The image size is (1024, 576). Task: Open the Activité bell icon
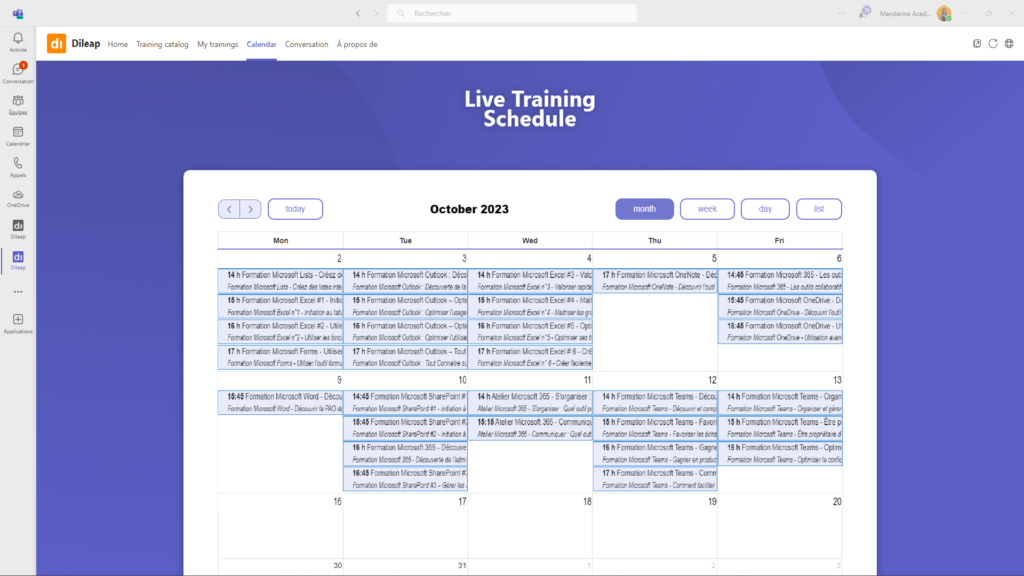click(x=18, y=41)
